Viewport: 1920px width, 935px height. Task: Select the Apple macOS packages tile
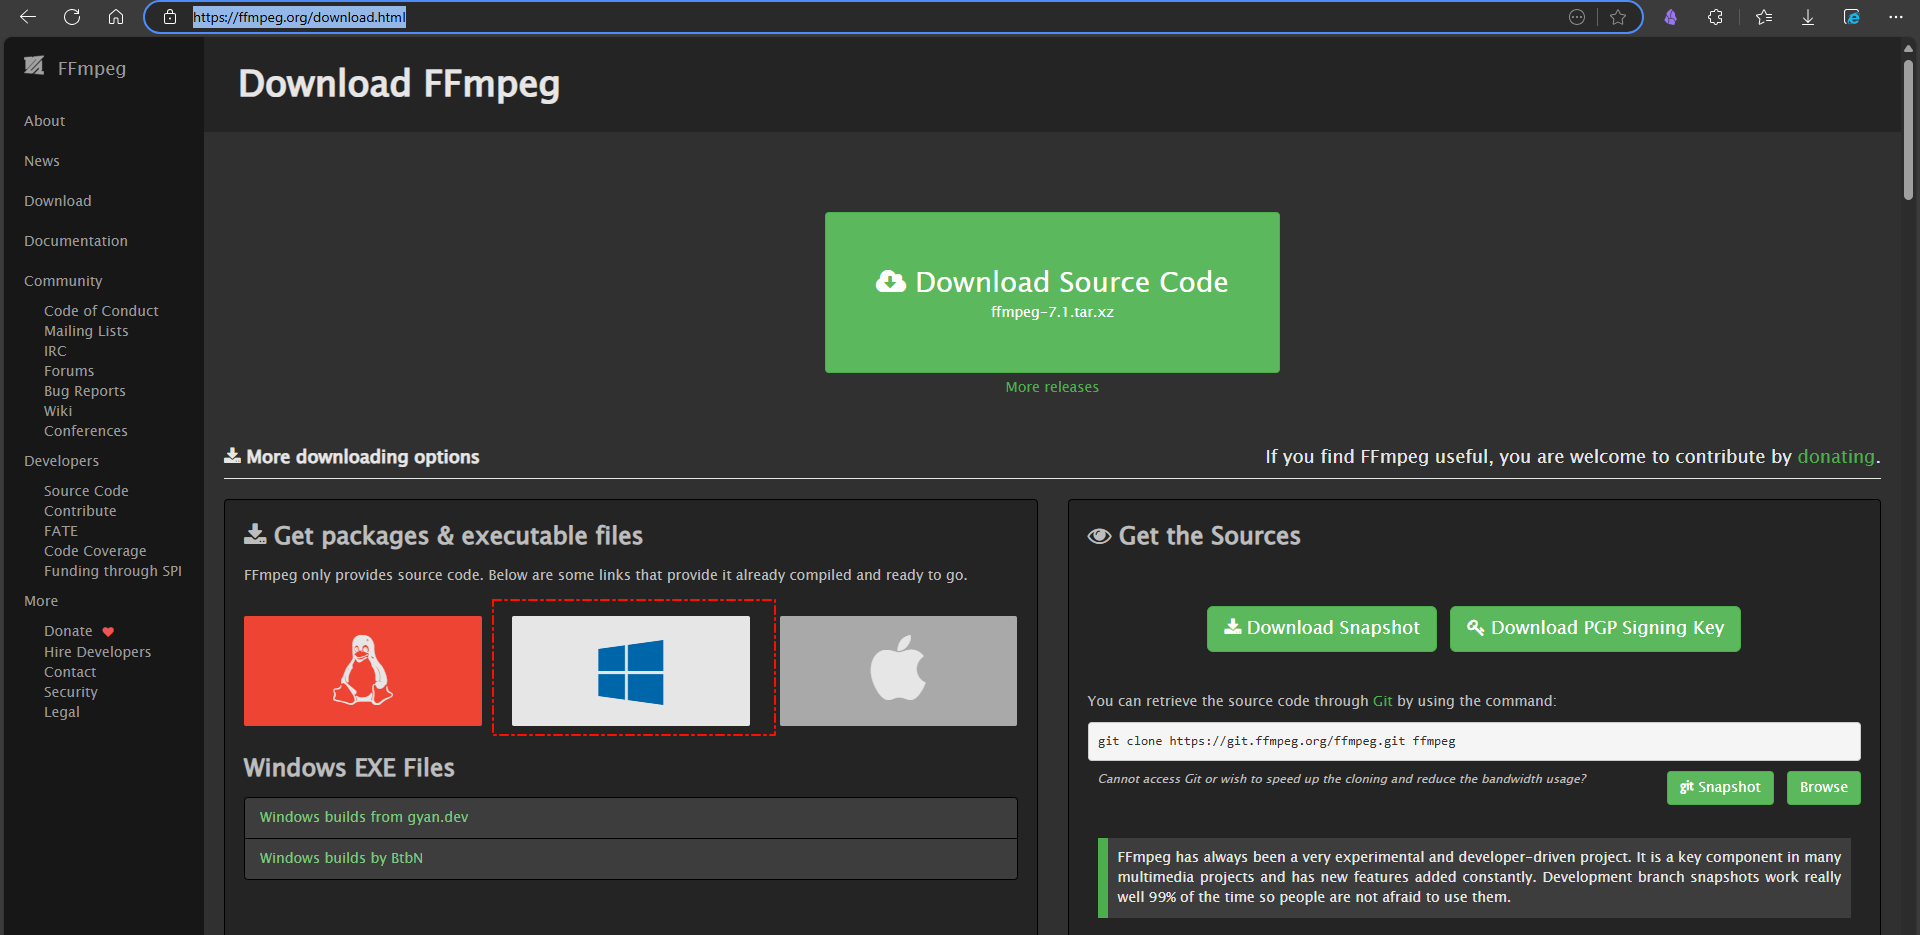(x=898, y=670)
